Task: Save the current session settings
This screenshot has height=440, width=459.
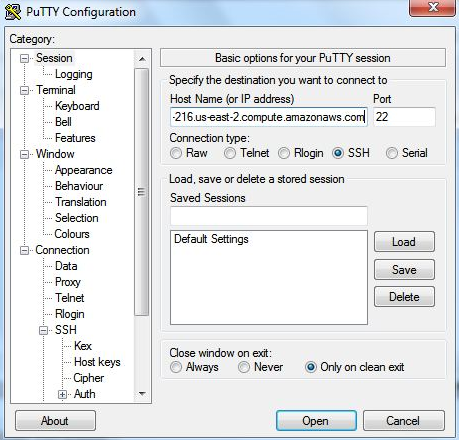Action: 404,269
